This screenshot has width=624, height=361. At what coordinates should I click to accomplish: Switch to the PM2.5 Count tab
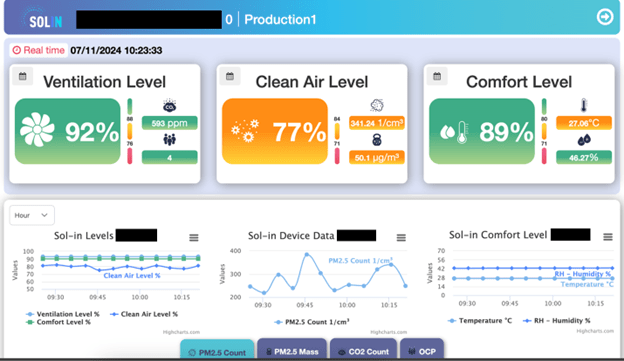[217, 349]
